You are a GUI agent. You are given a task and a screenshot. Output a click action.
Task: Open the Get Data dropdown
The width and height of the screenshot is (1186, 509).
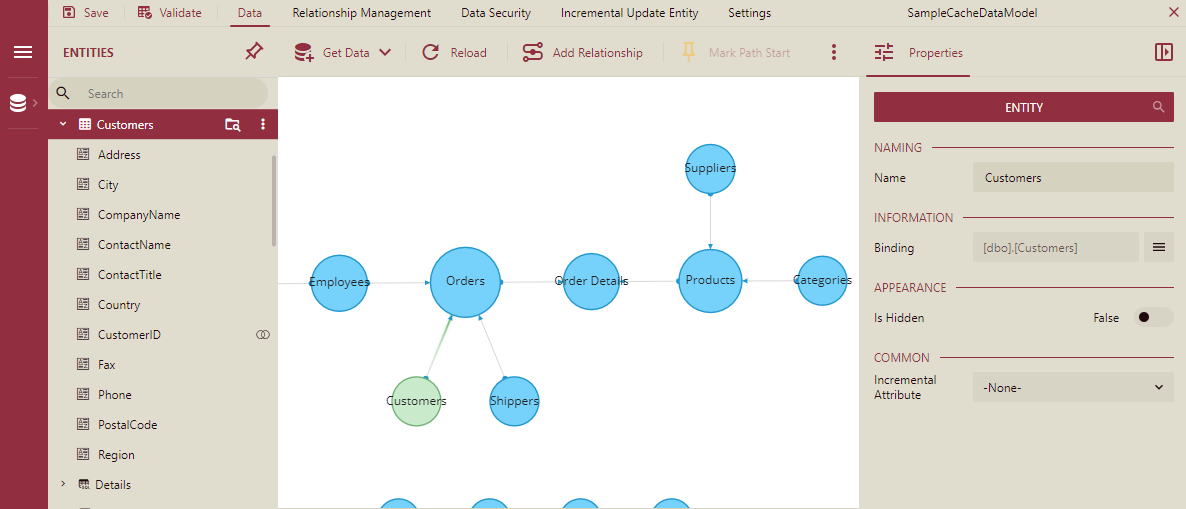(x=343, y=52)
